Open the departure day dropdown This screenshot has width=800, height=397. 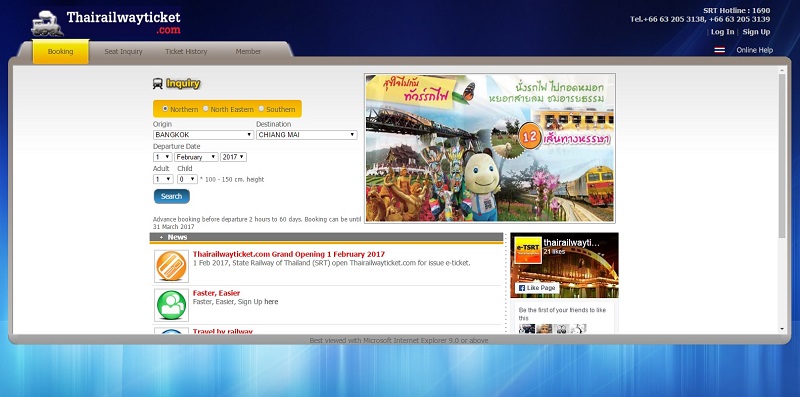[163, 157]
